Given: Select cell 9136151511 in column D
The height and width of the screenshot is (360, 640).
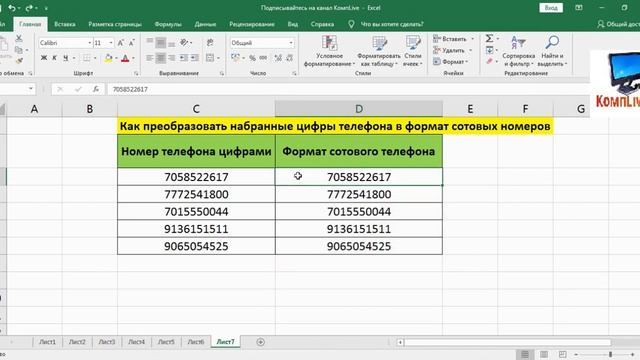Looking at the screenshot, I should coord(359,229).
